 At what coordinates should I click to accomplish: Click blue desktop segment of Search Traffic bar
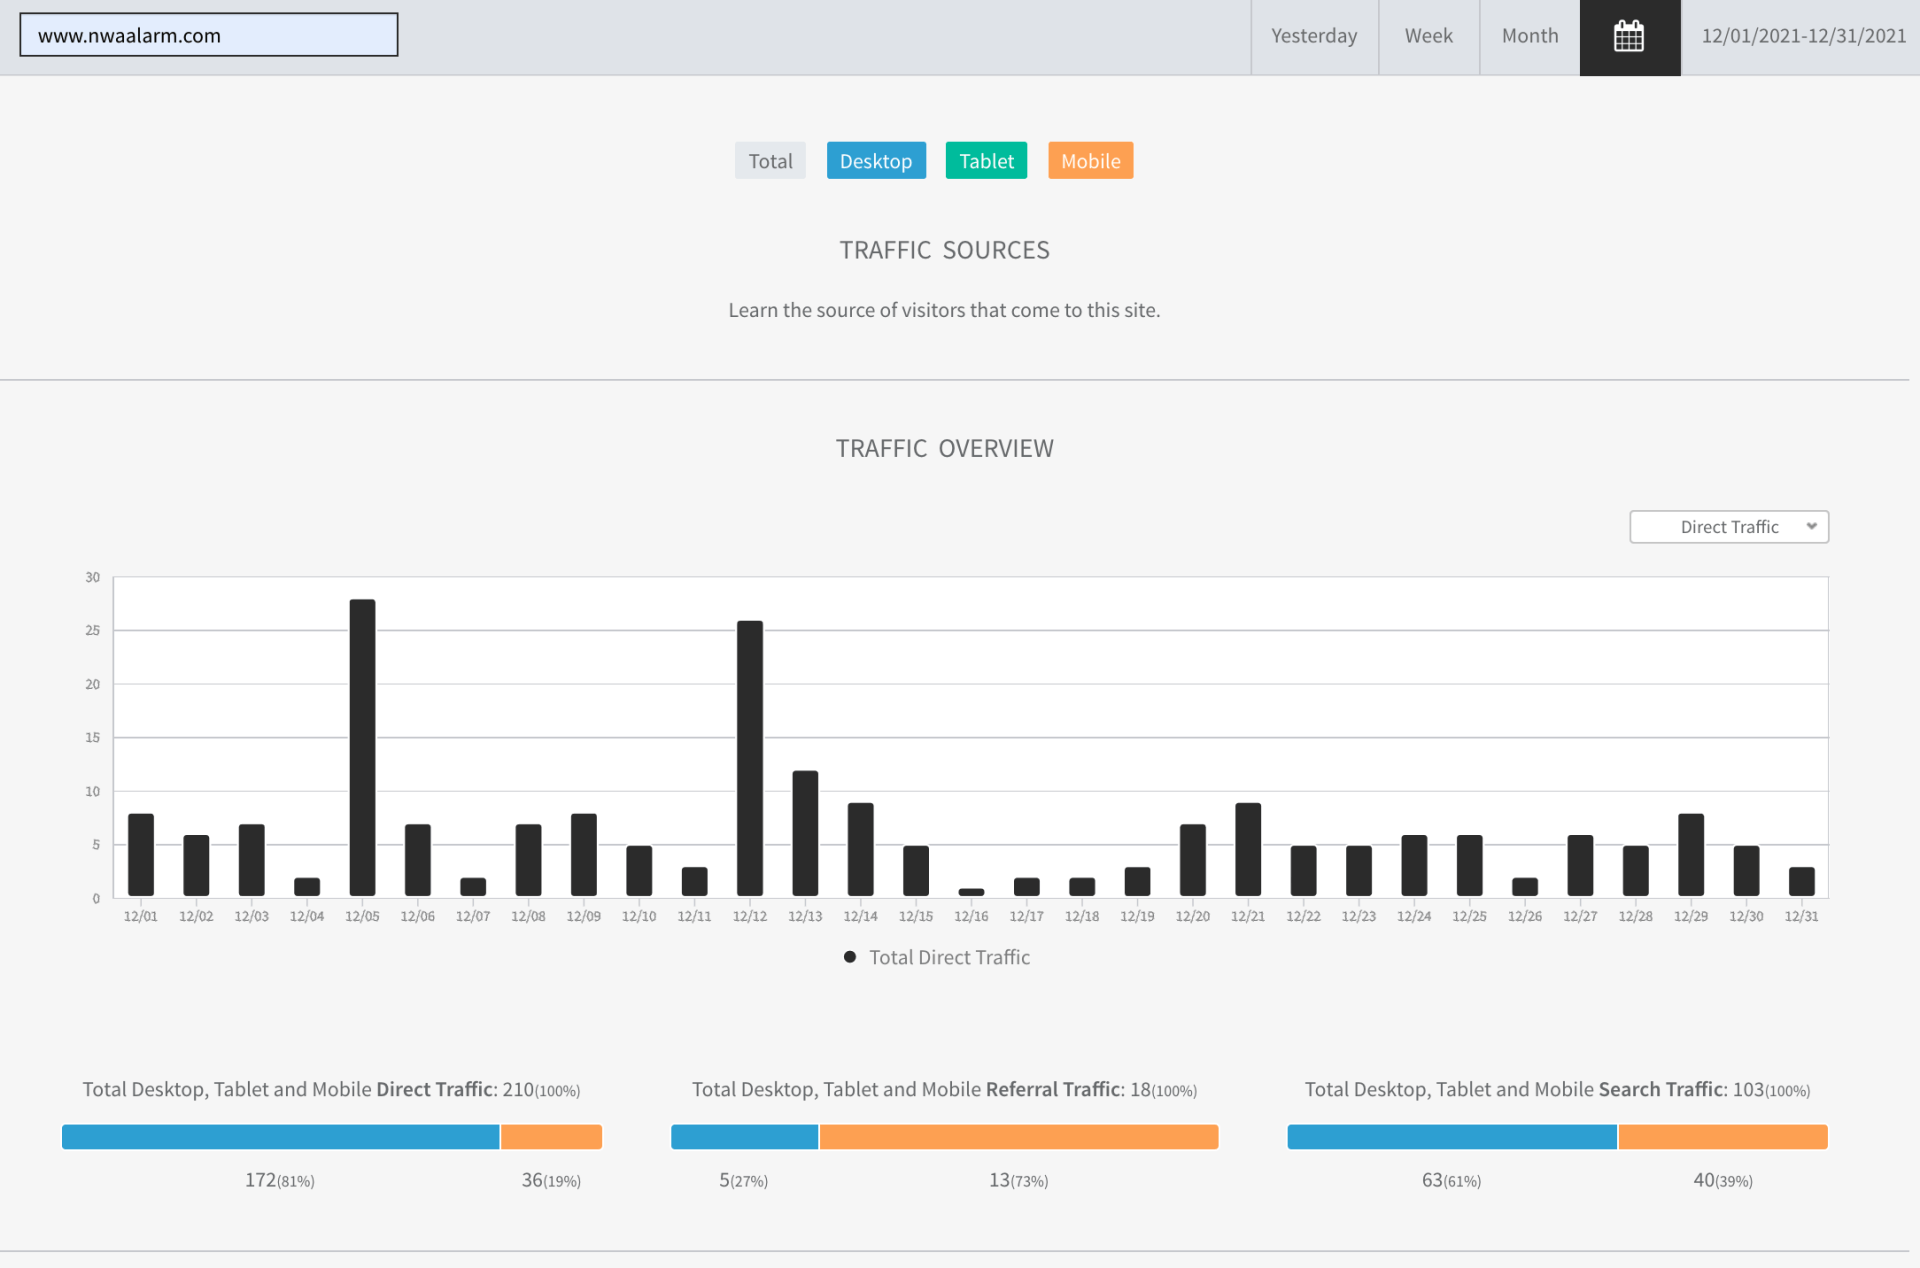pyautogui.click(x=1451, y=1137)
